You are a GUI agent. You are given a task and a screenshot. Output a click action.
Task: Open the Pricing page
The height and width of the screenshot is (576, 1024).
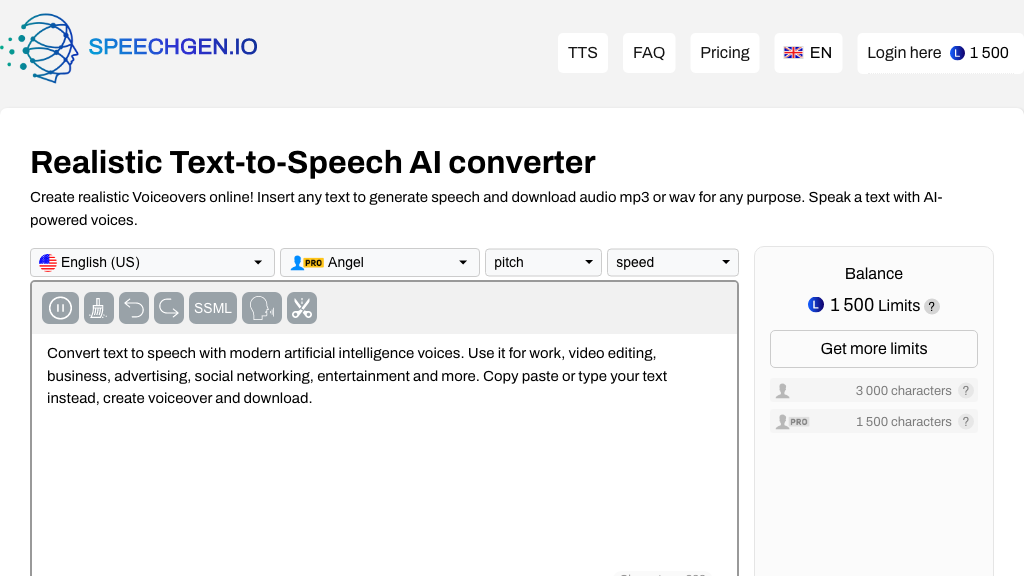pyautogui.click(x=724, y=52)
